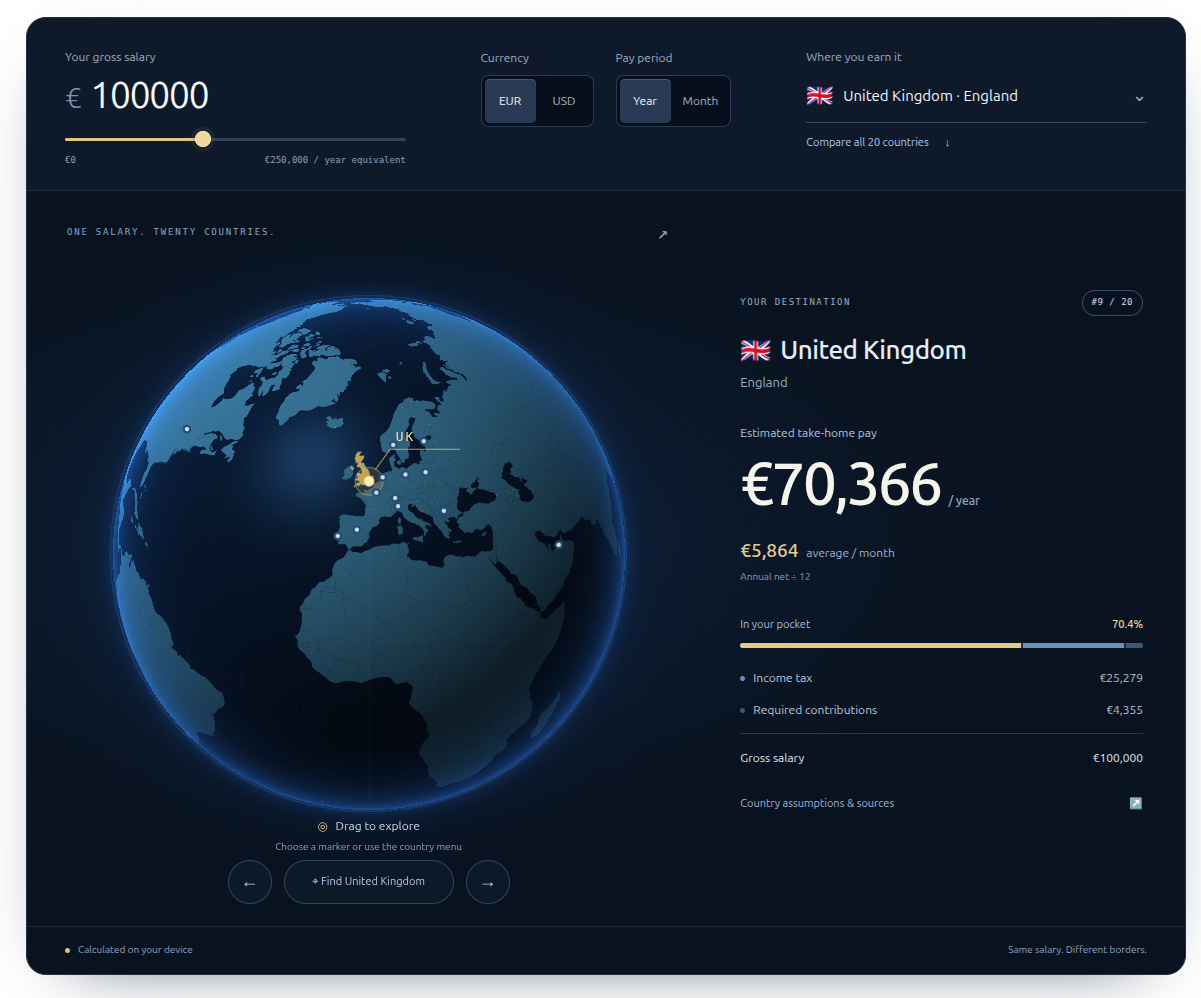The height and width of the screenshot is (998, 1201).
Task: Expand Country assumptions & sources
Action: click(941, 803)
